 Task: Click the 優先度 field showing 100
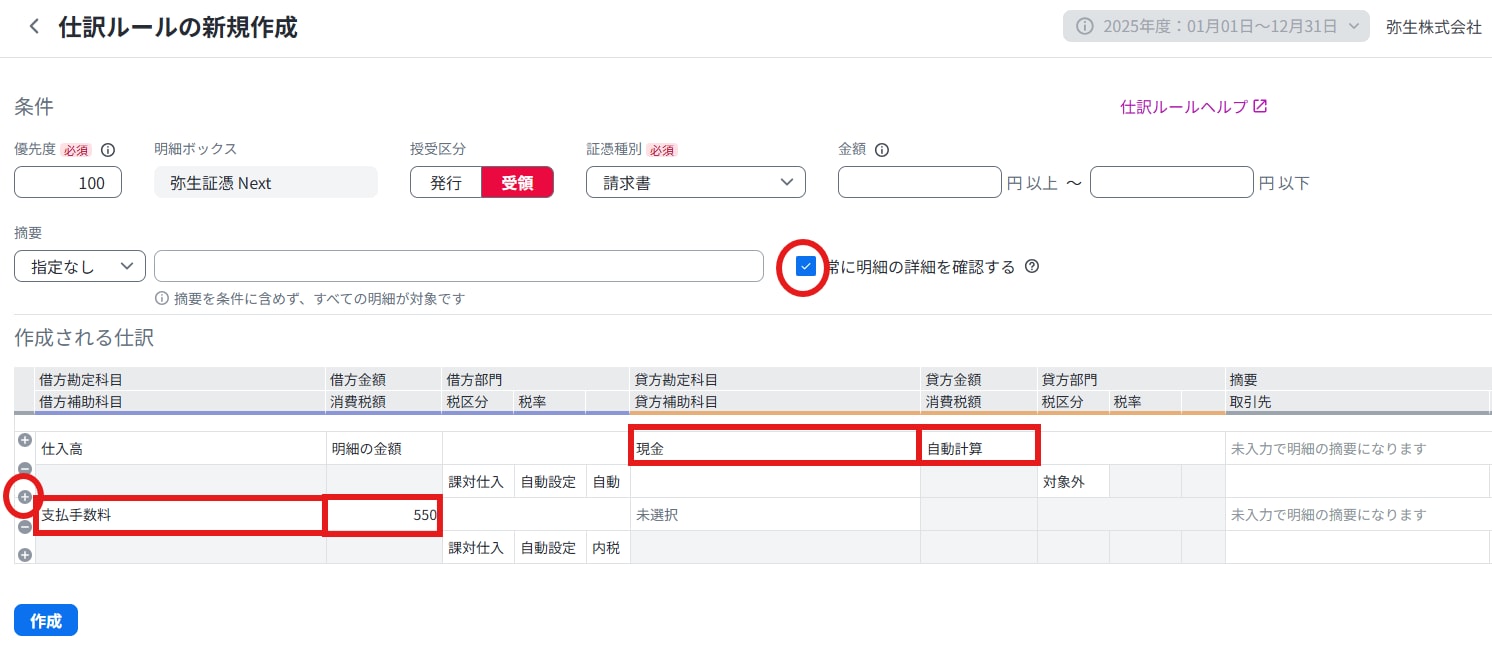(68, 183)
